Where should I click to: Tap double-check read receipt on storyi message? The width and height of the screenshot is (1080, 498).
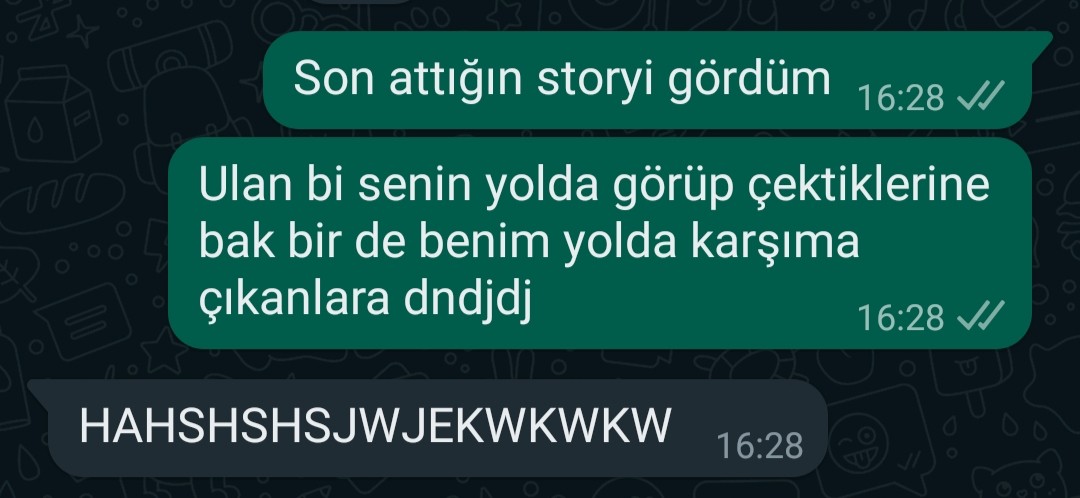point(981,97)
